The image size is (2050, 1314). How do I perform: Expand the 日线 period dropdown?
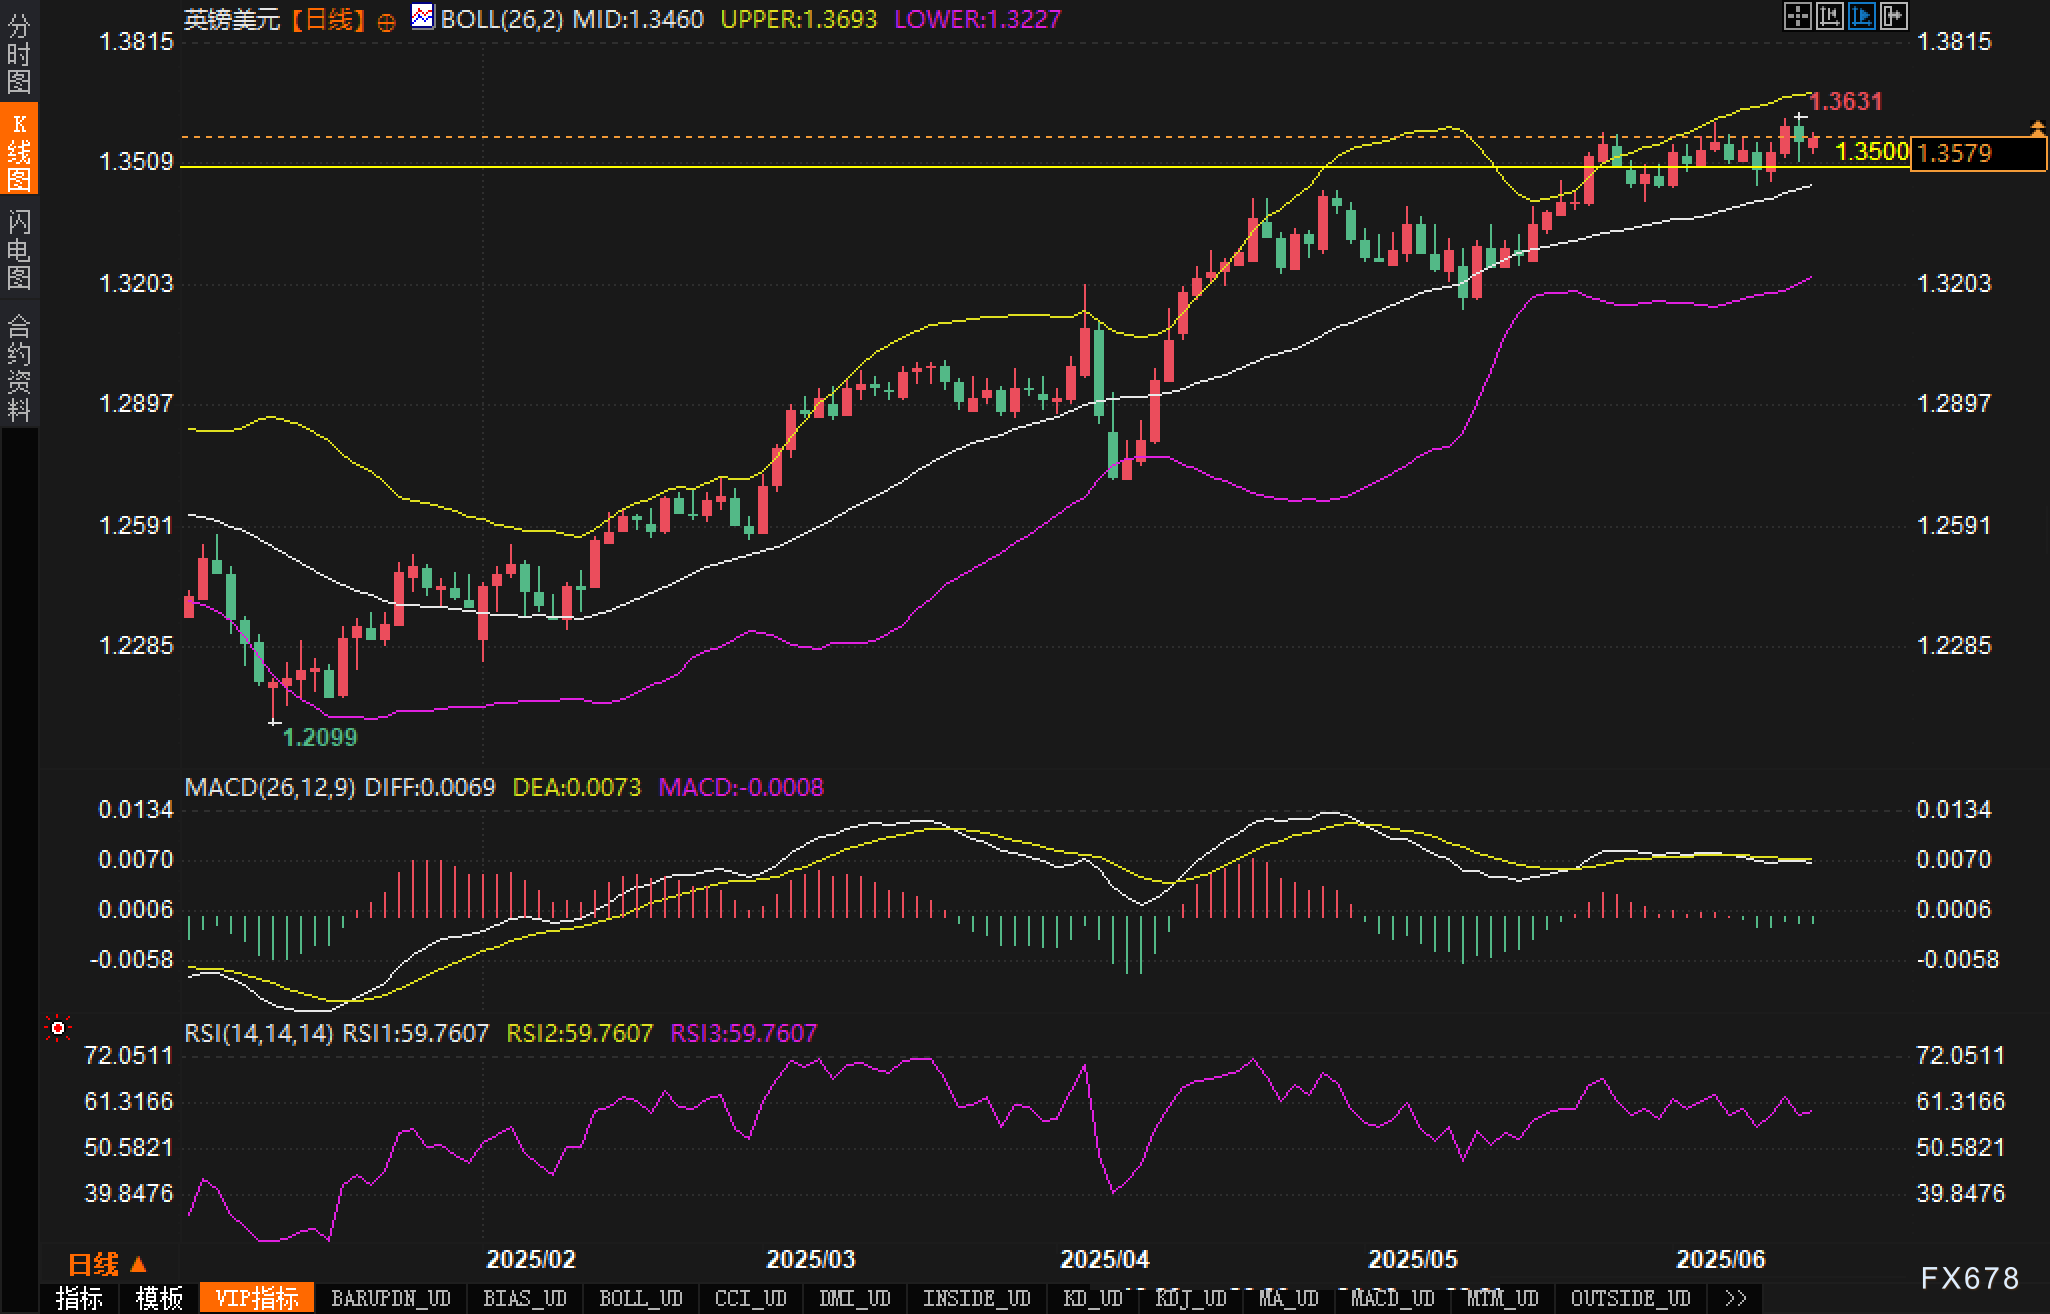click(x=107, y=1265)
